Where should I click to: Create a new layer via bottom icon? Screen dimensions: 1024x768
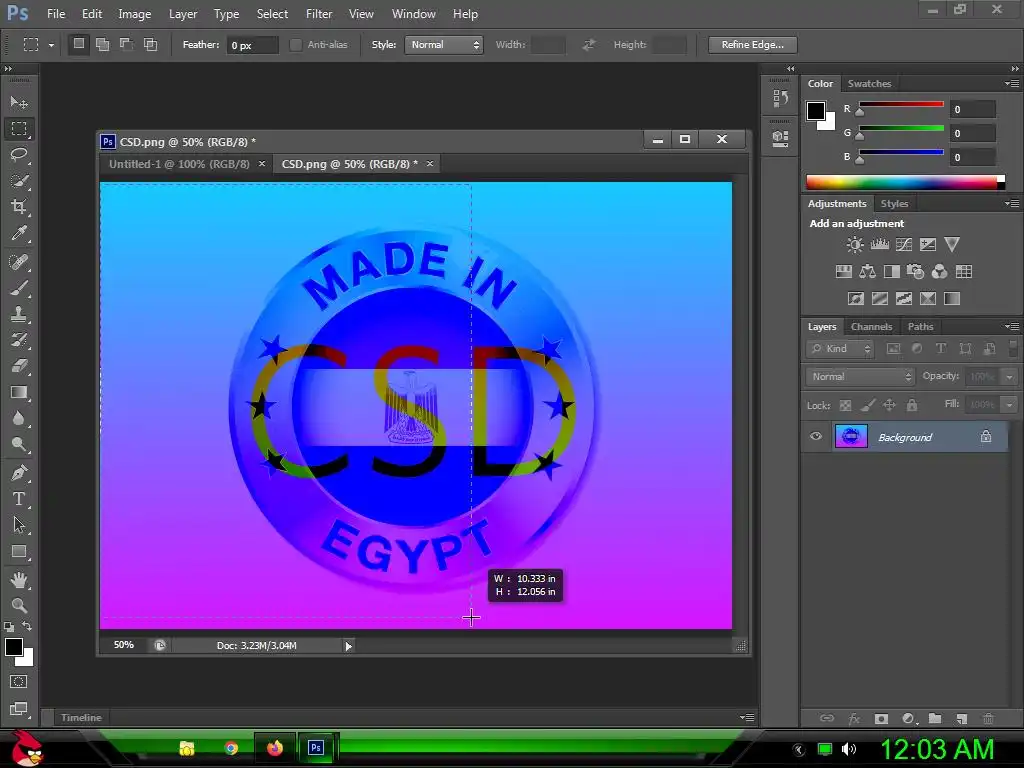point(961,718)
